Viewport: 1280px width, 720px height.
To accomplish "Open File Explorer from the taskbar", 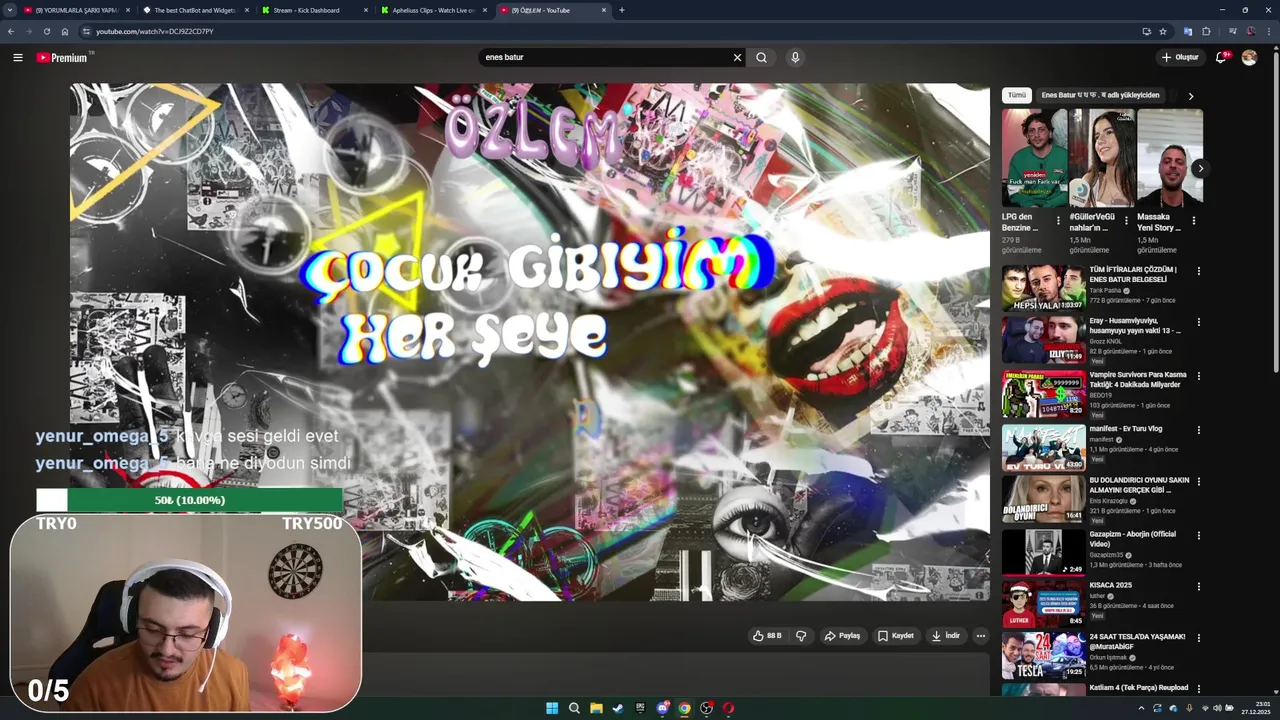I will [x=596, y=708].
